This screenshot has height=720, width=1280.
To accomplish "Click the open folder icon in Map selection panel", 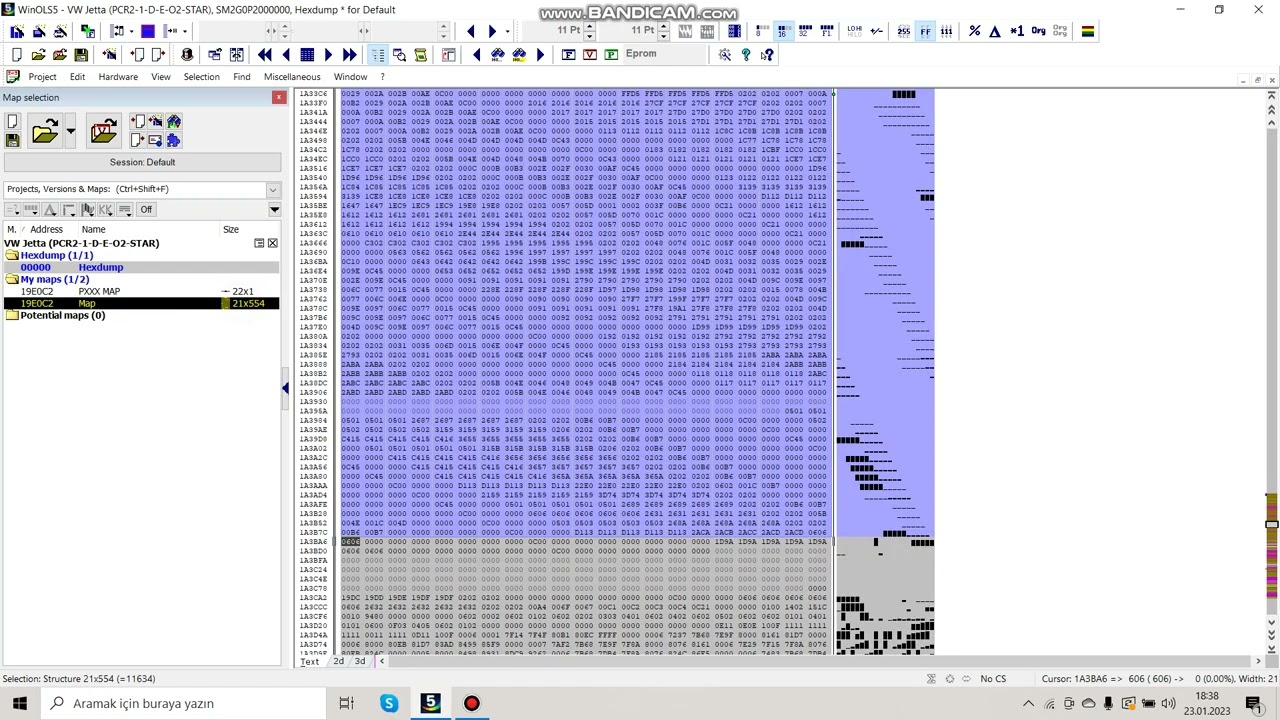I will [x=44, y=131].
